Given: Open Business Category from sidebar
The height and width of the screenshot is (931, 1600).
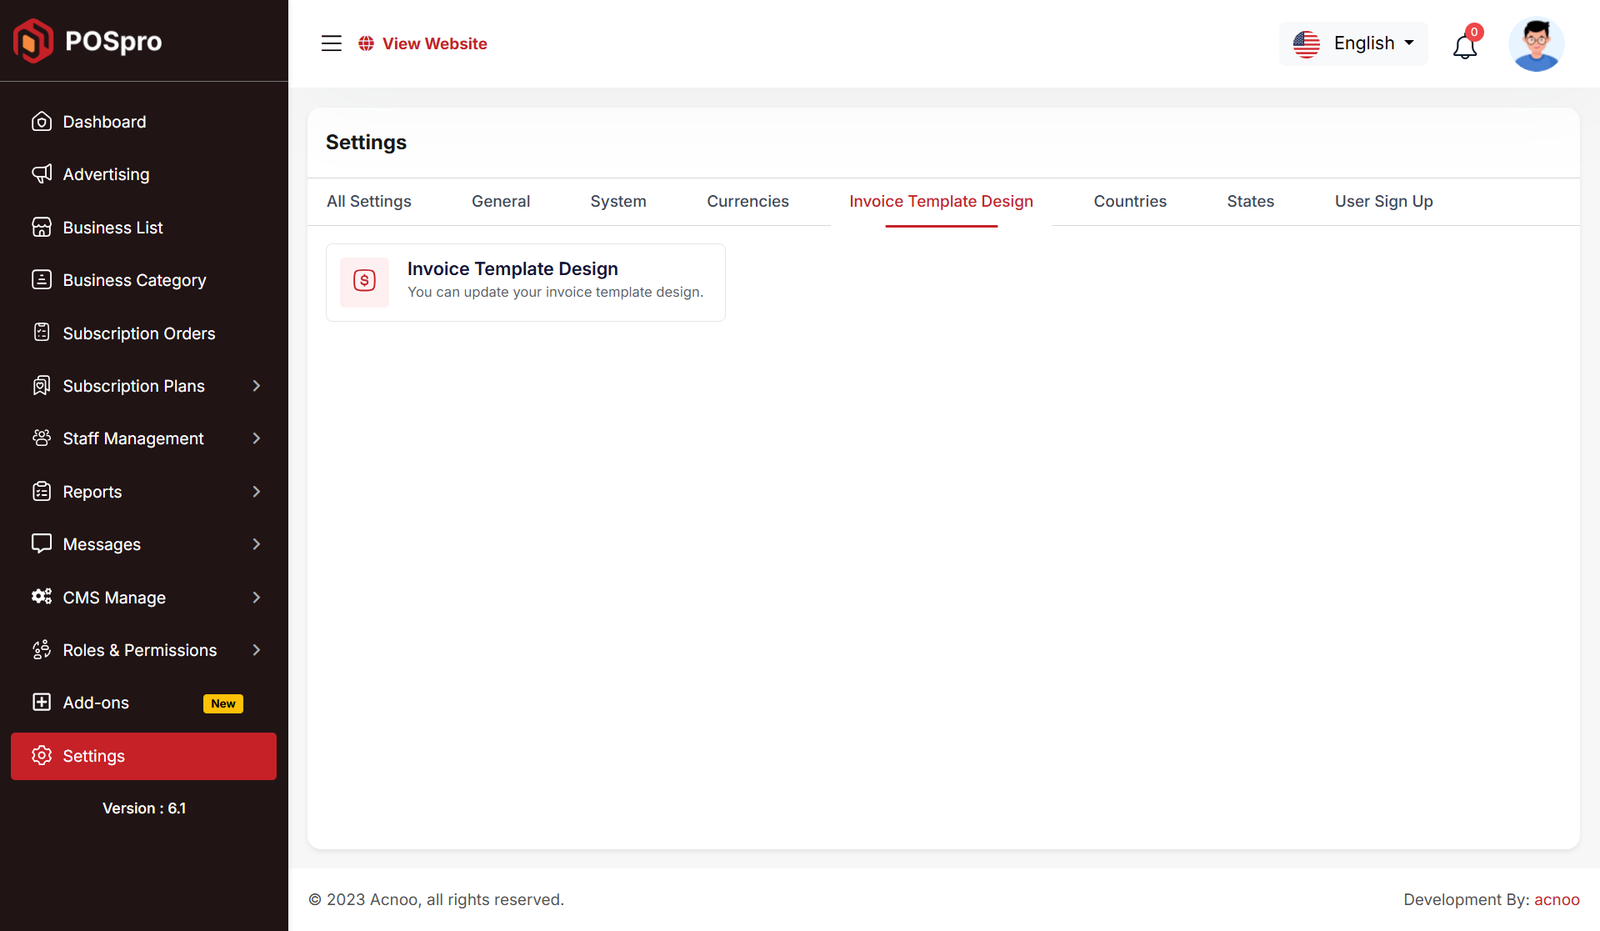Looking at the screenshot, I should (x=134, y=281).
